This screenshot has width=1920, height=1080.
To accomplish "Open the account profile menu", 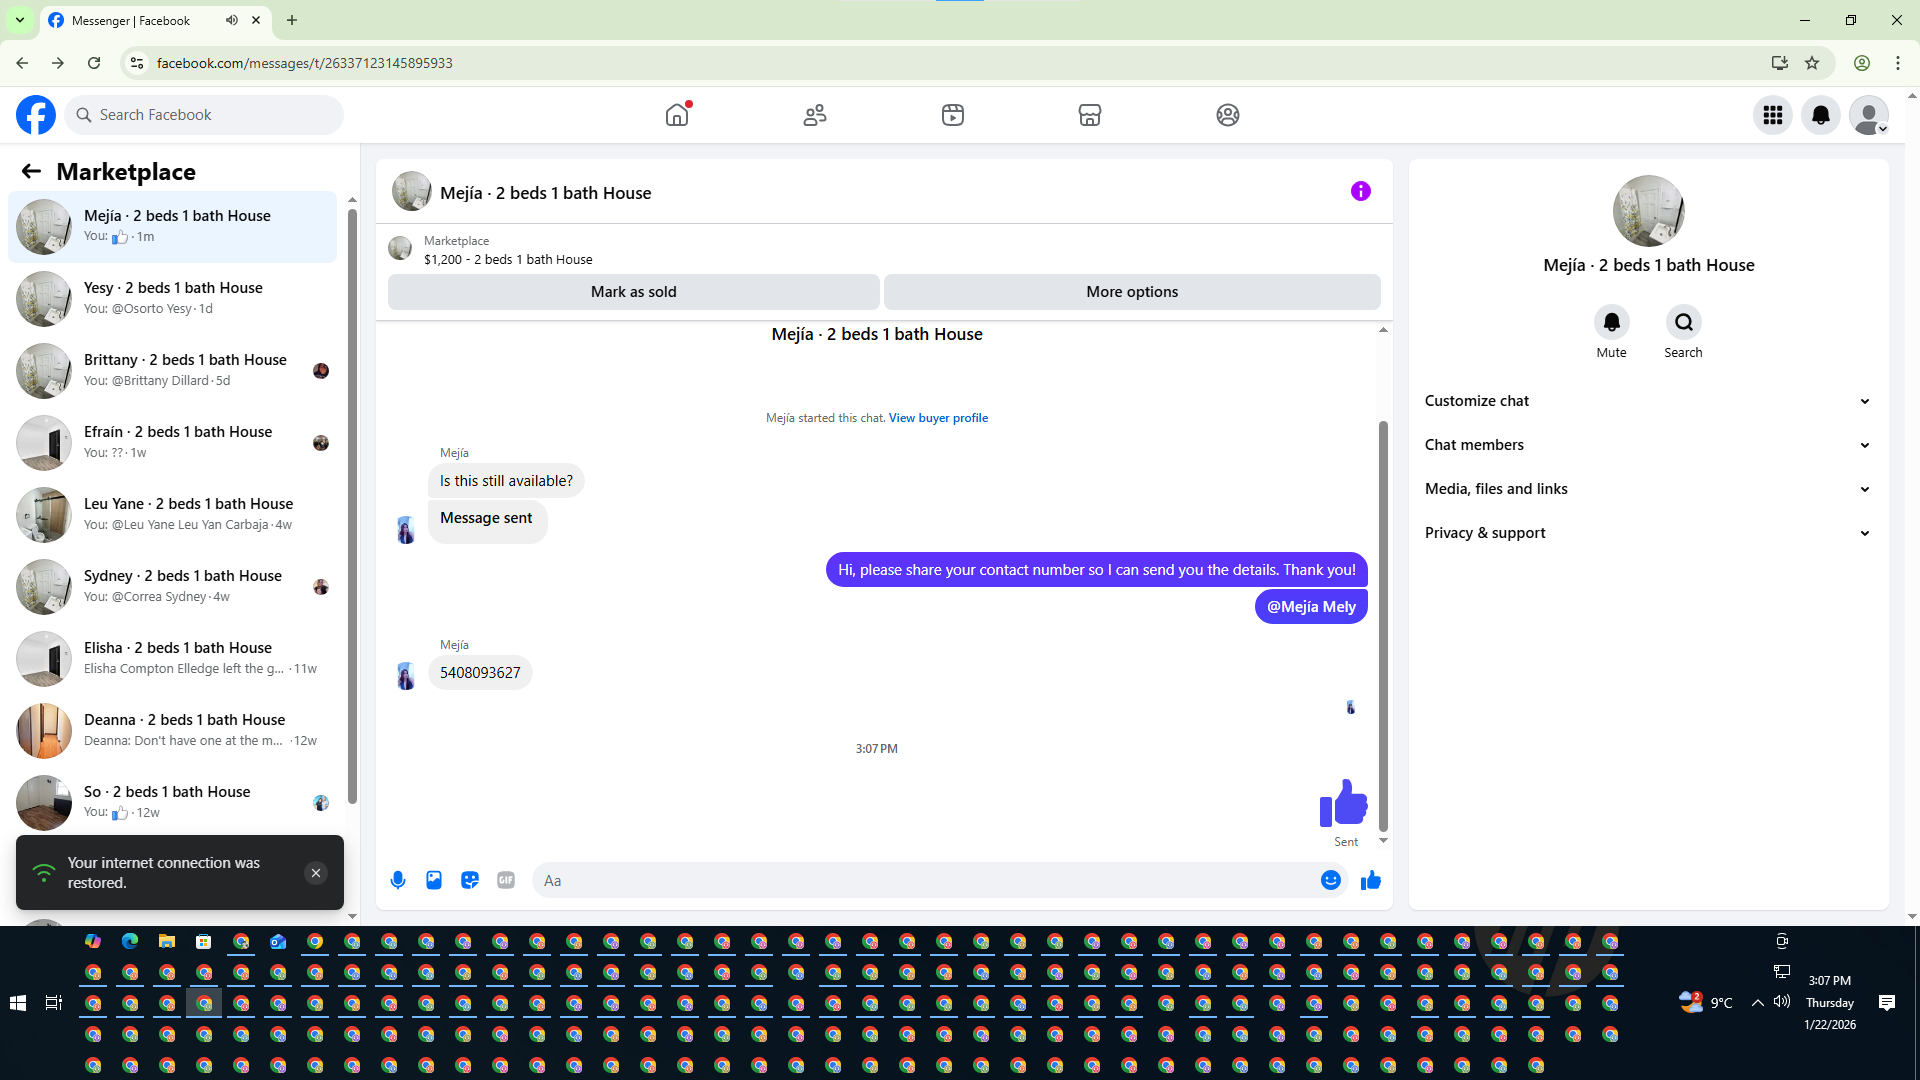I will (x=1869, y=115).
